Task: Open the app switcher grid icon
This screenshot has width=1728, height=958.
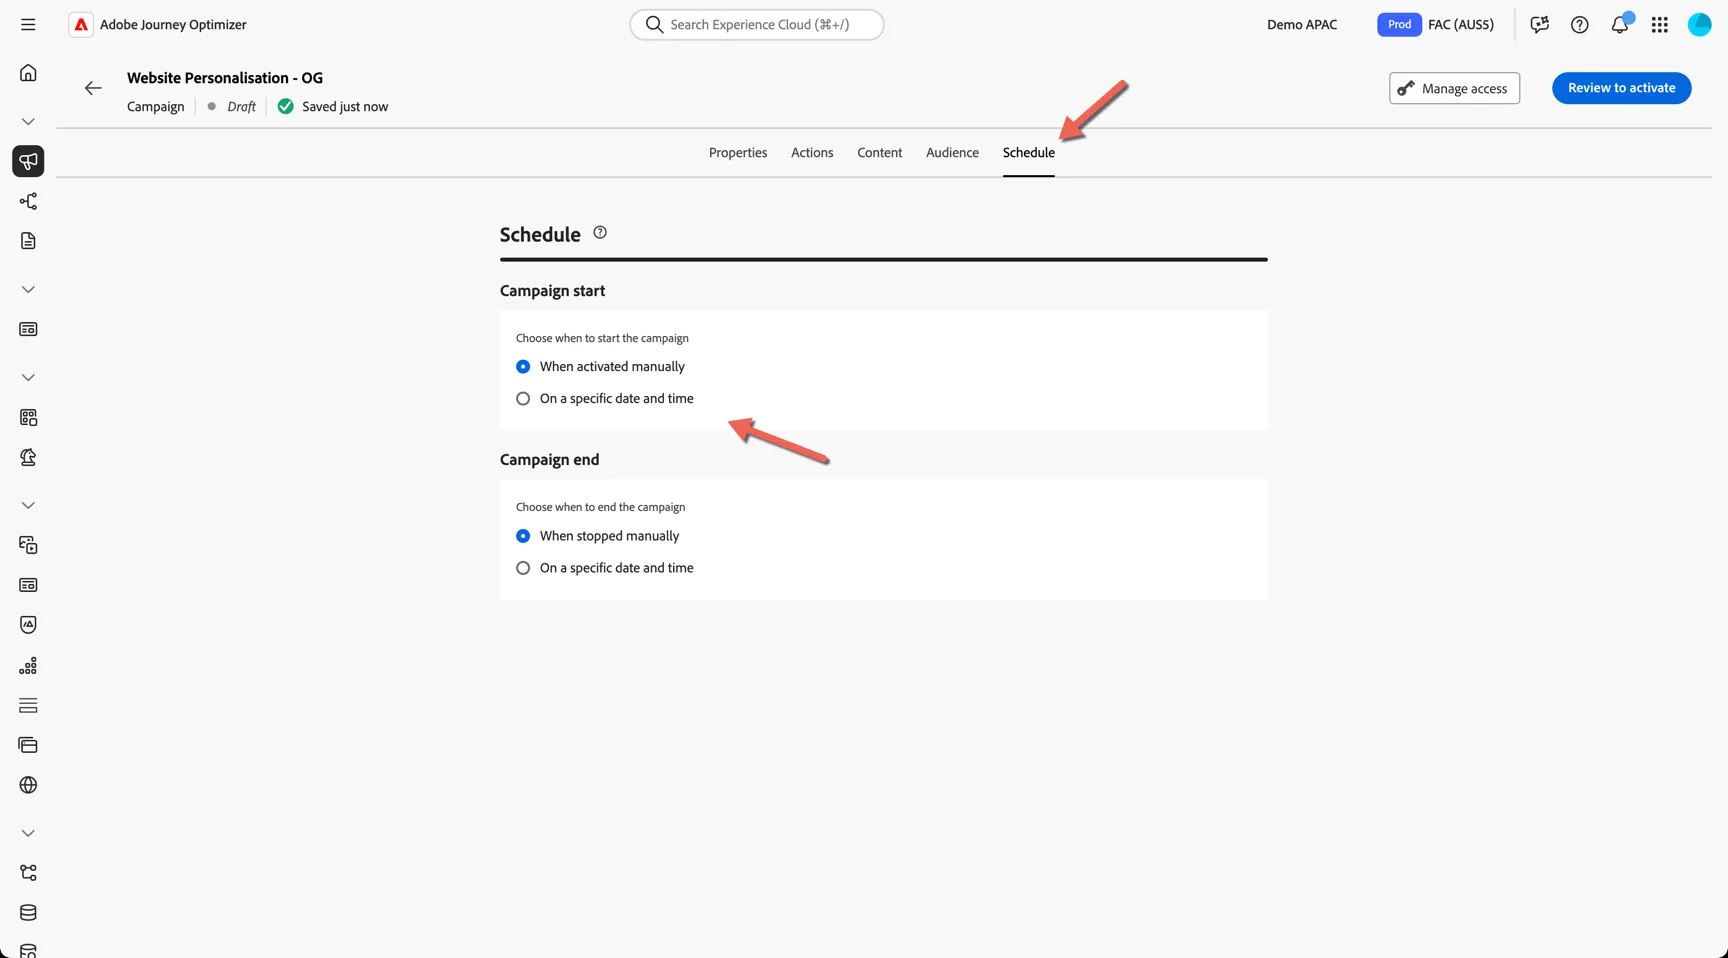Action: (1660, 25)
